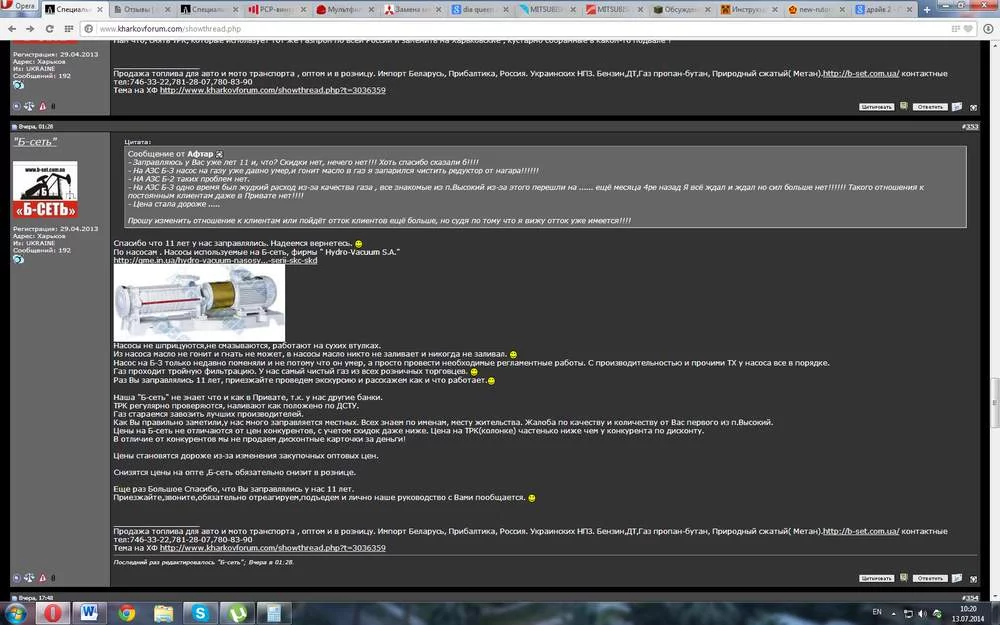Click Ответить button in post #353

click(930, 578)
